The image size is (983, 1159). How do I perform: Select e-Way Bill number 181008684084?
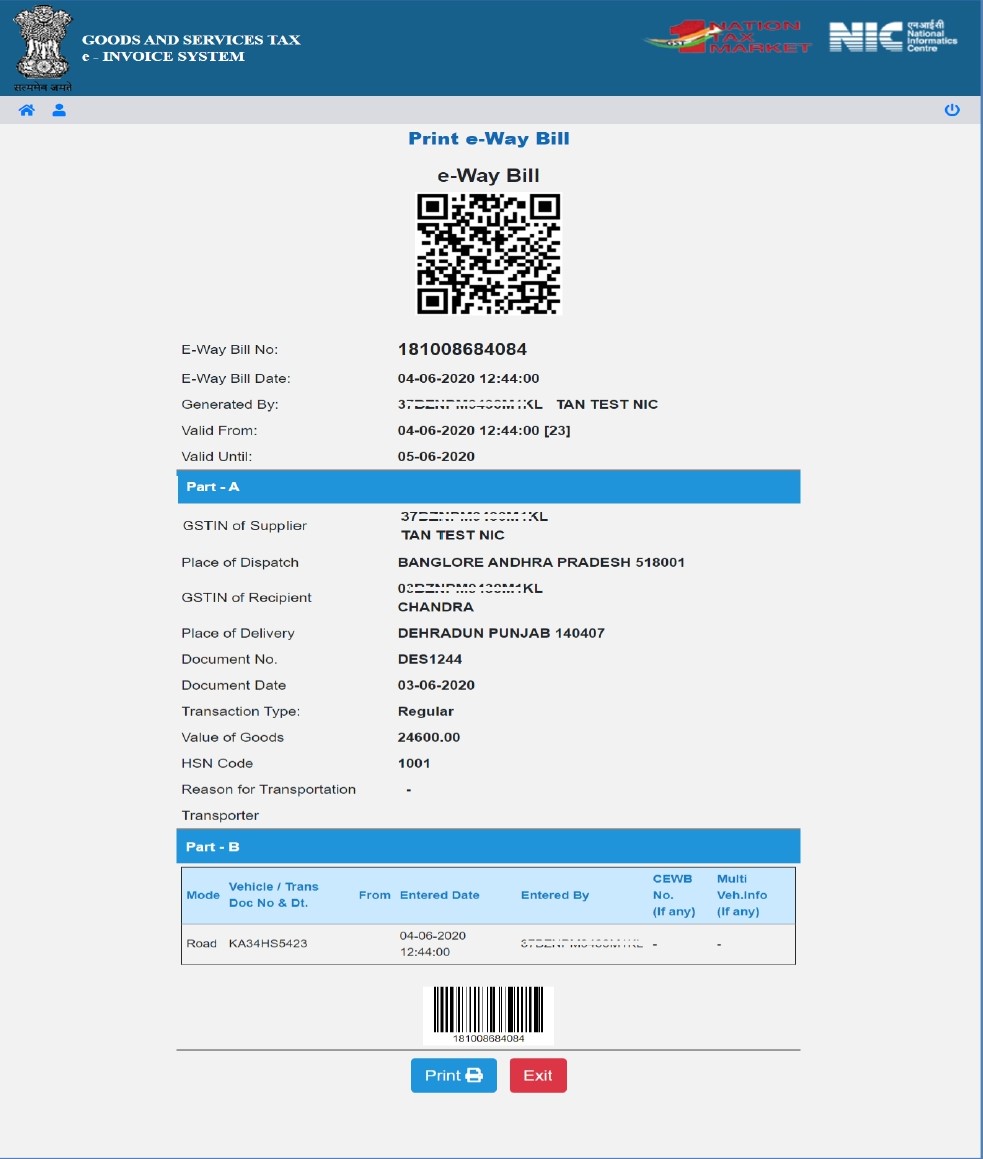(463, 349)
